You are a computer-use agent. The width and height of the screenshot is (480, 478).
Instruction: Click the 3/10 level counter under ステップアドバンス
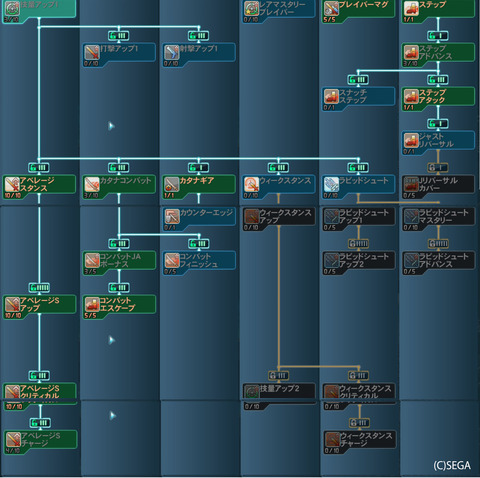tap(410, 64)
